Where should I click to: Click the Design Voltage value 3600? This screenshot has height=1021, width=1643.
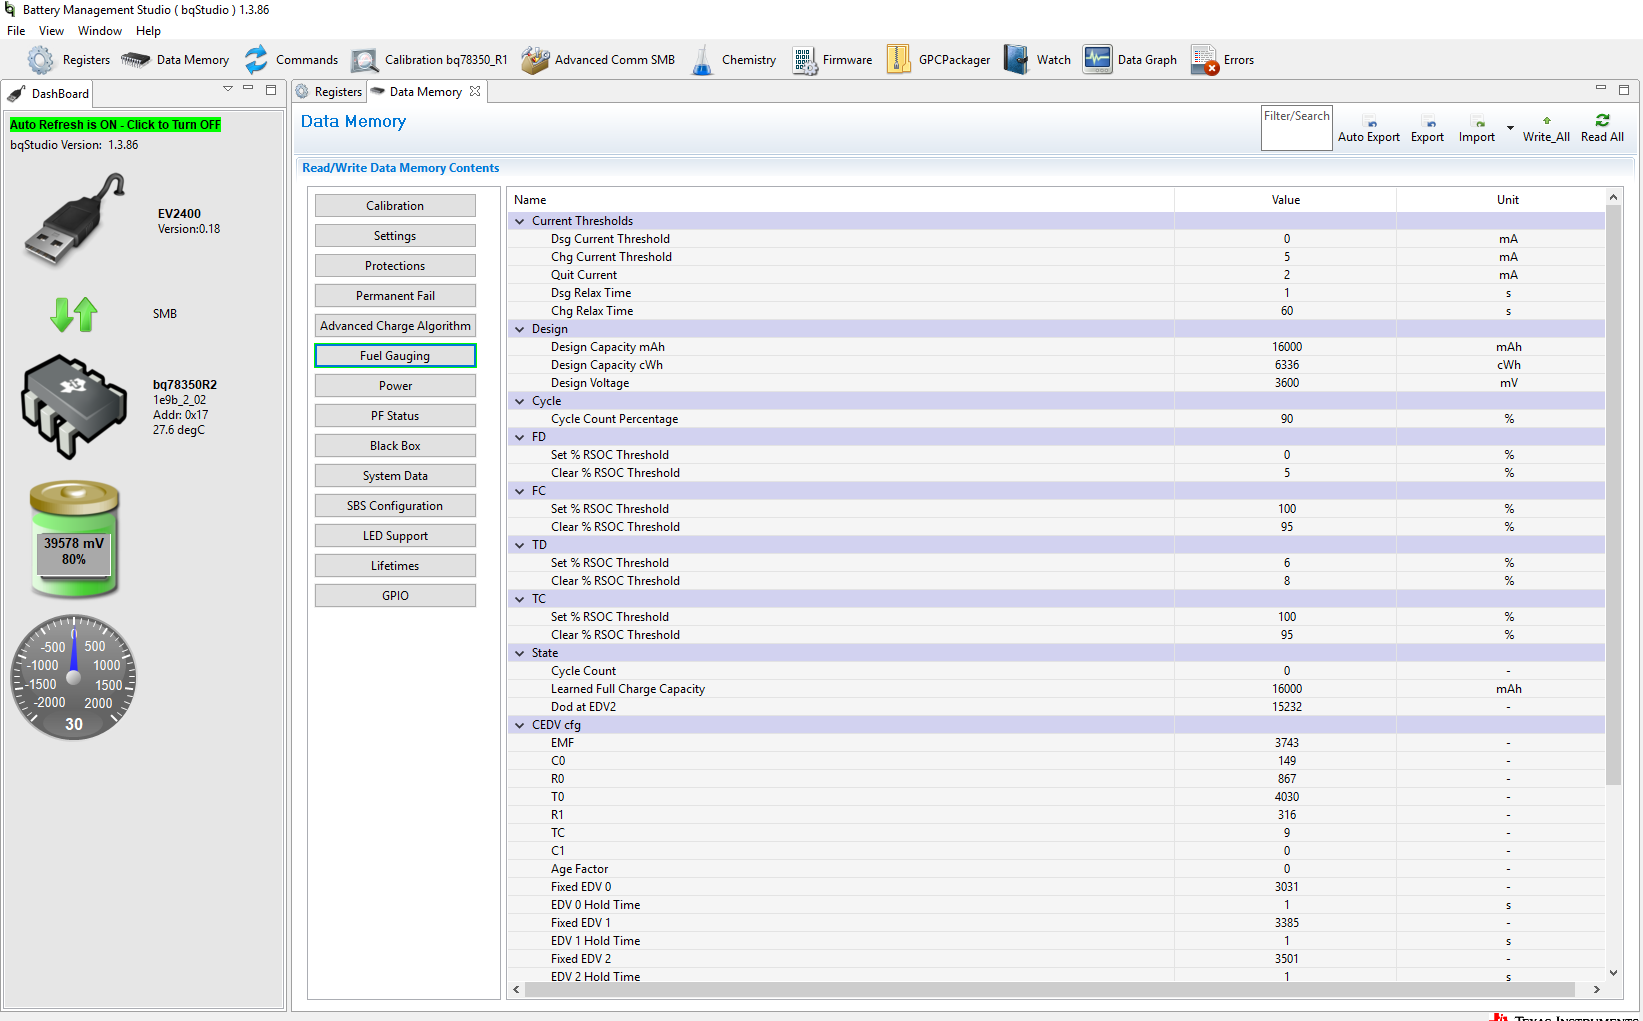coord(1286,383)
